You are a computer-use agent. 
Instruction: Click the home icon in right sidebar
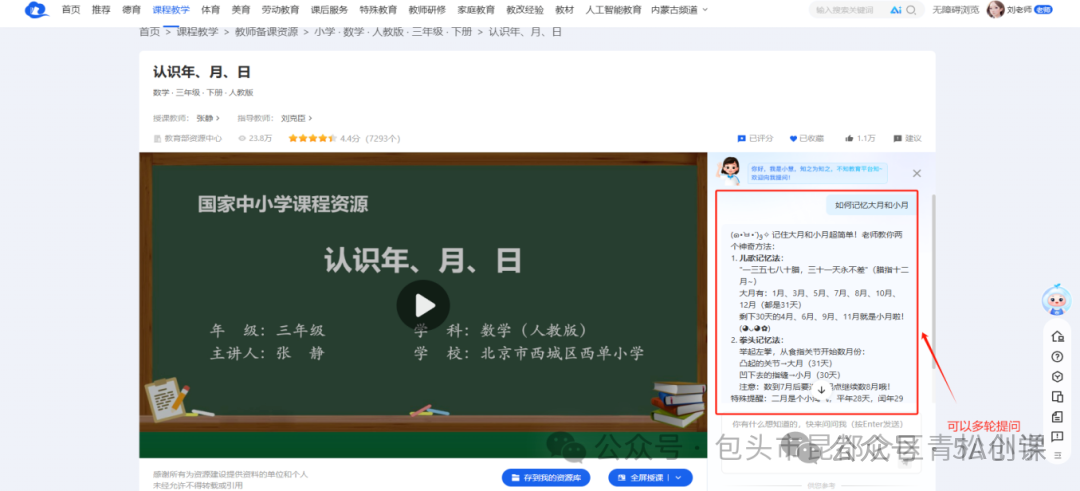[1057, 336]
